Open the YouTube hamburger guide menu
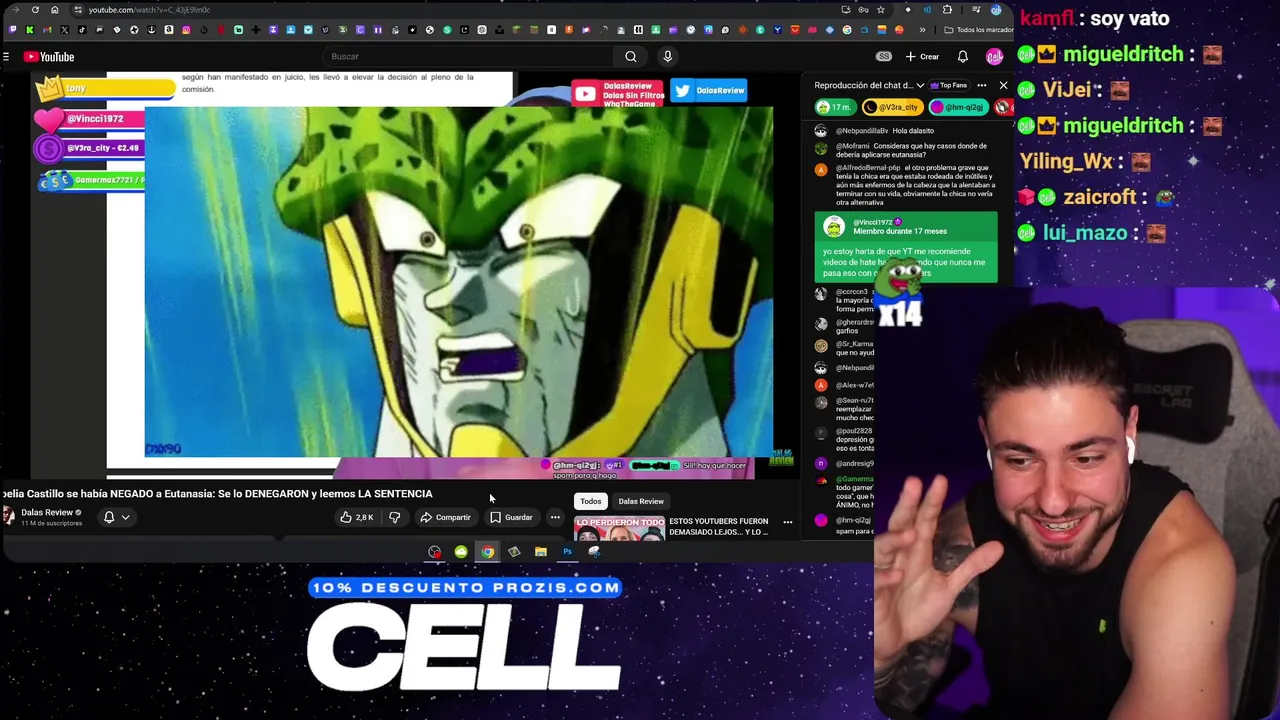The width and height of the screenshot is (1280, 720). tap(6, 57)
